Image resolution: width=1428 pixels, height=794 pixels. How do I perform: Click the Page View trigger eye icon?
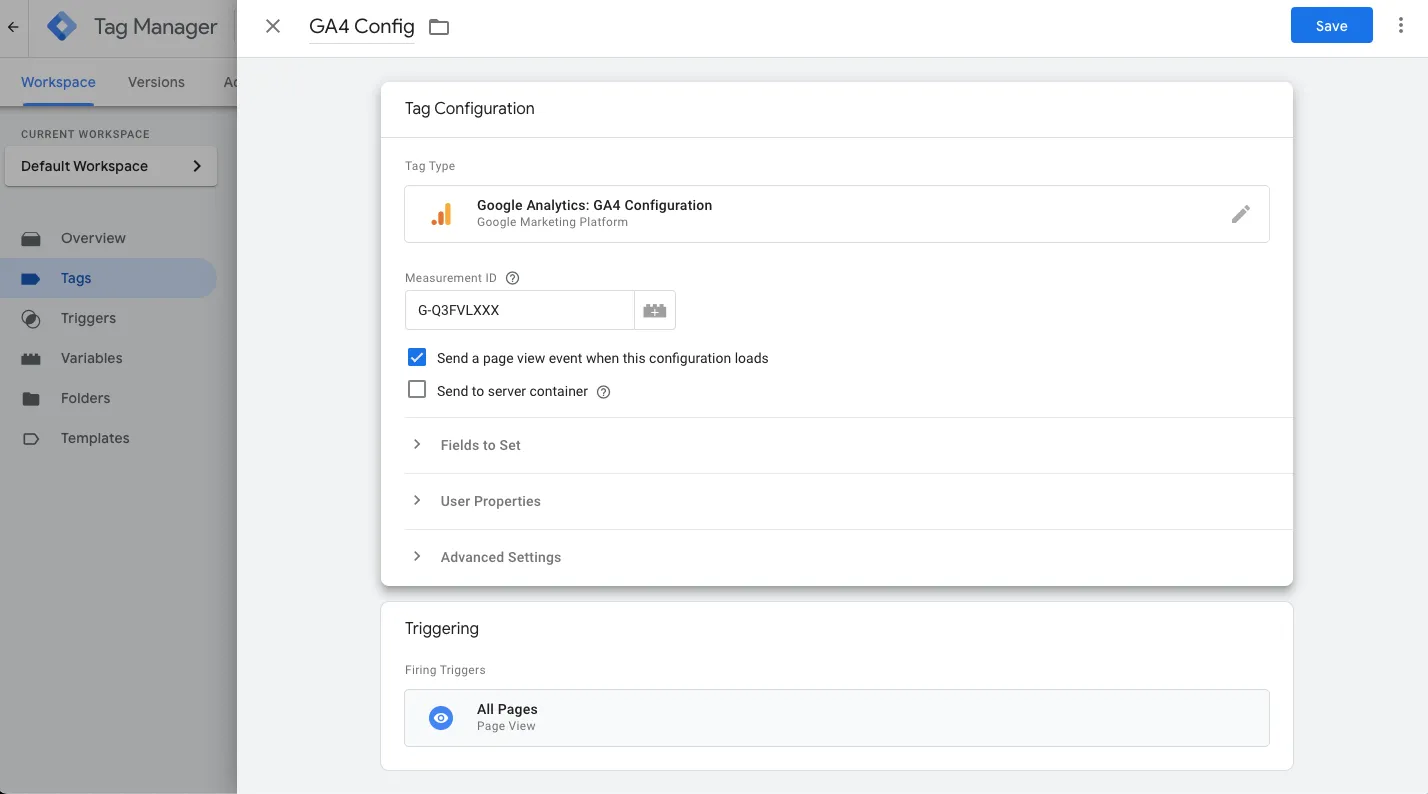coord(440,717)
